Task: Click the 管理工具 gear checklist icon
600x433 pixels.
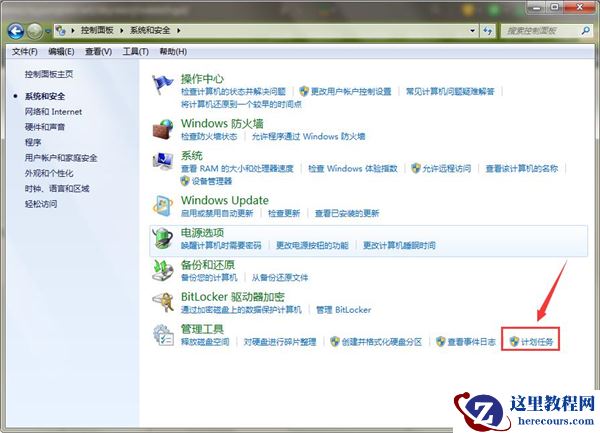Action: pyautogui.click(x=163, y=335)
